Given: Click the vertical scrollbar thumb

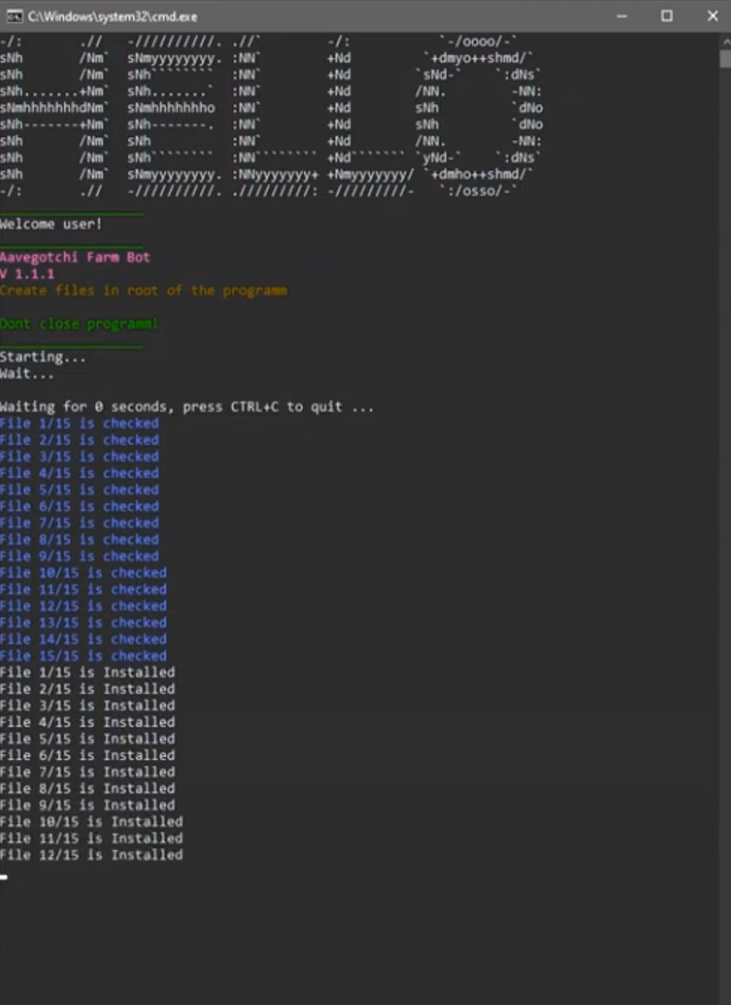Looking at the screenshot, I should [725, 59].
